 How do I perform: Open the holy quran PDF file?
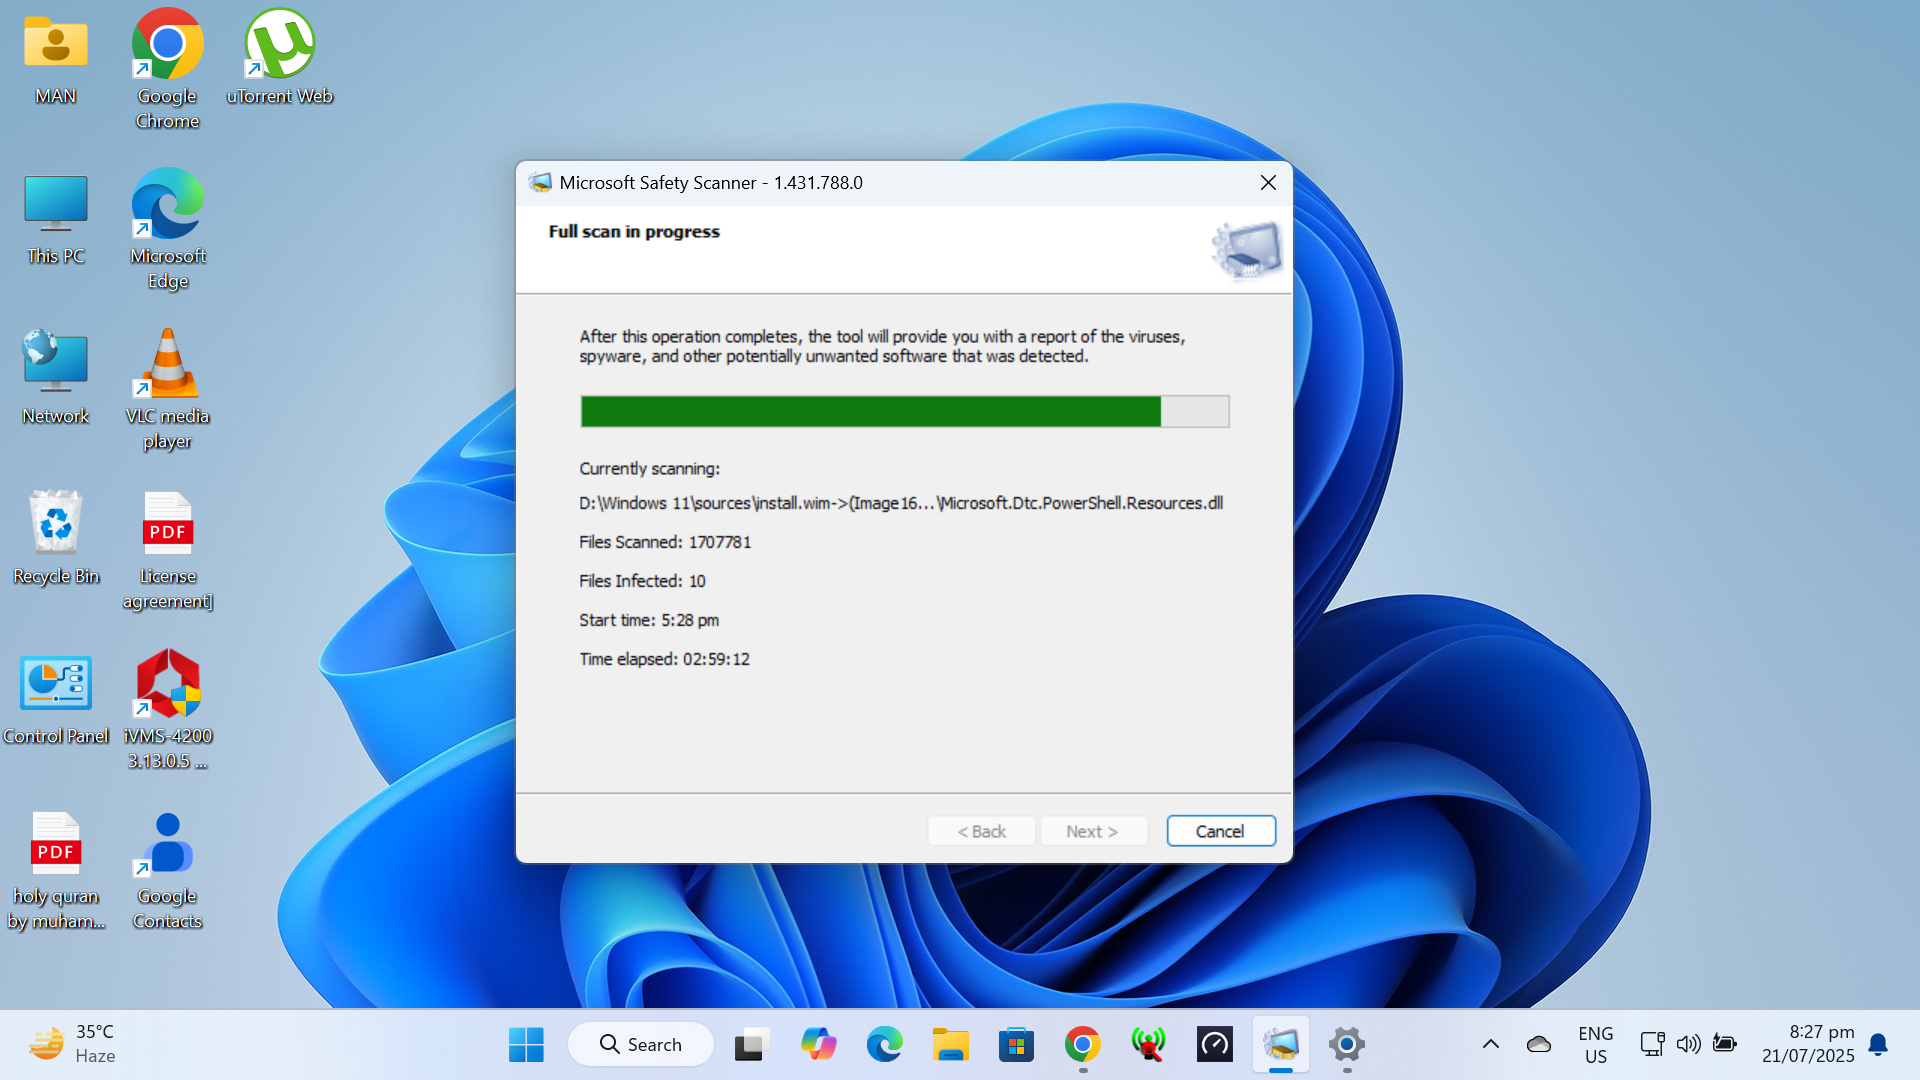pyautogui.click(x=55, y=843)
